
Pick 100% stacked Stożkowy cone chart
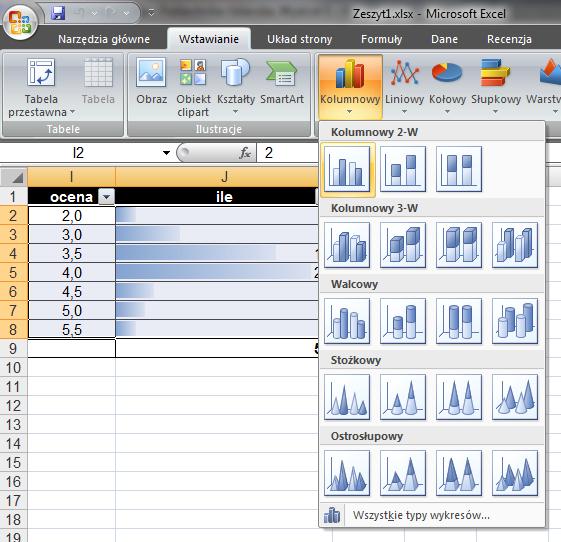[x=459, y=397]
